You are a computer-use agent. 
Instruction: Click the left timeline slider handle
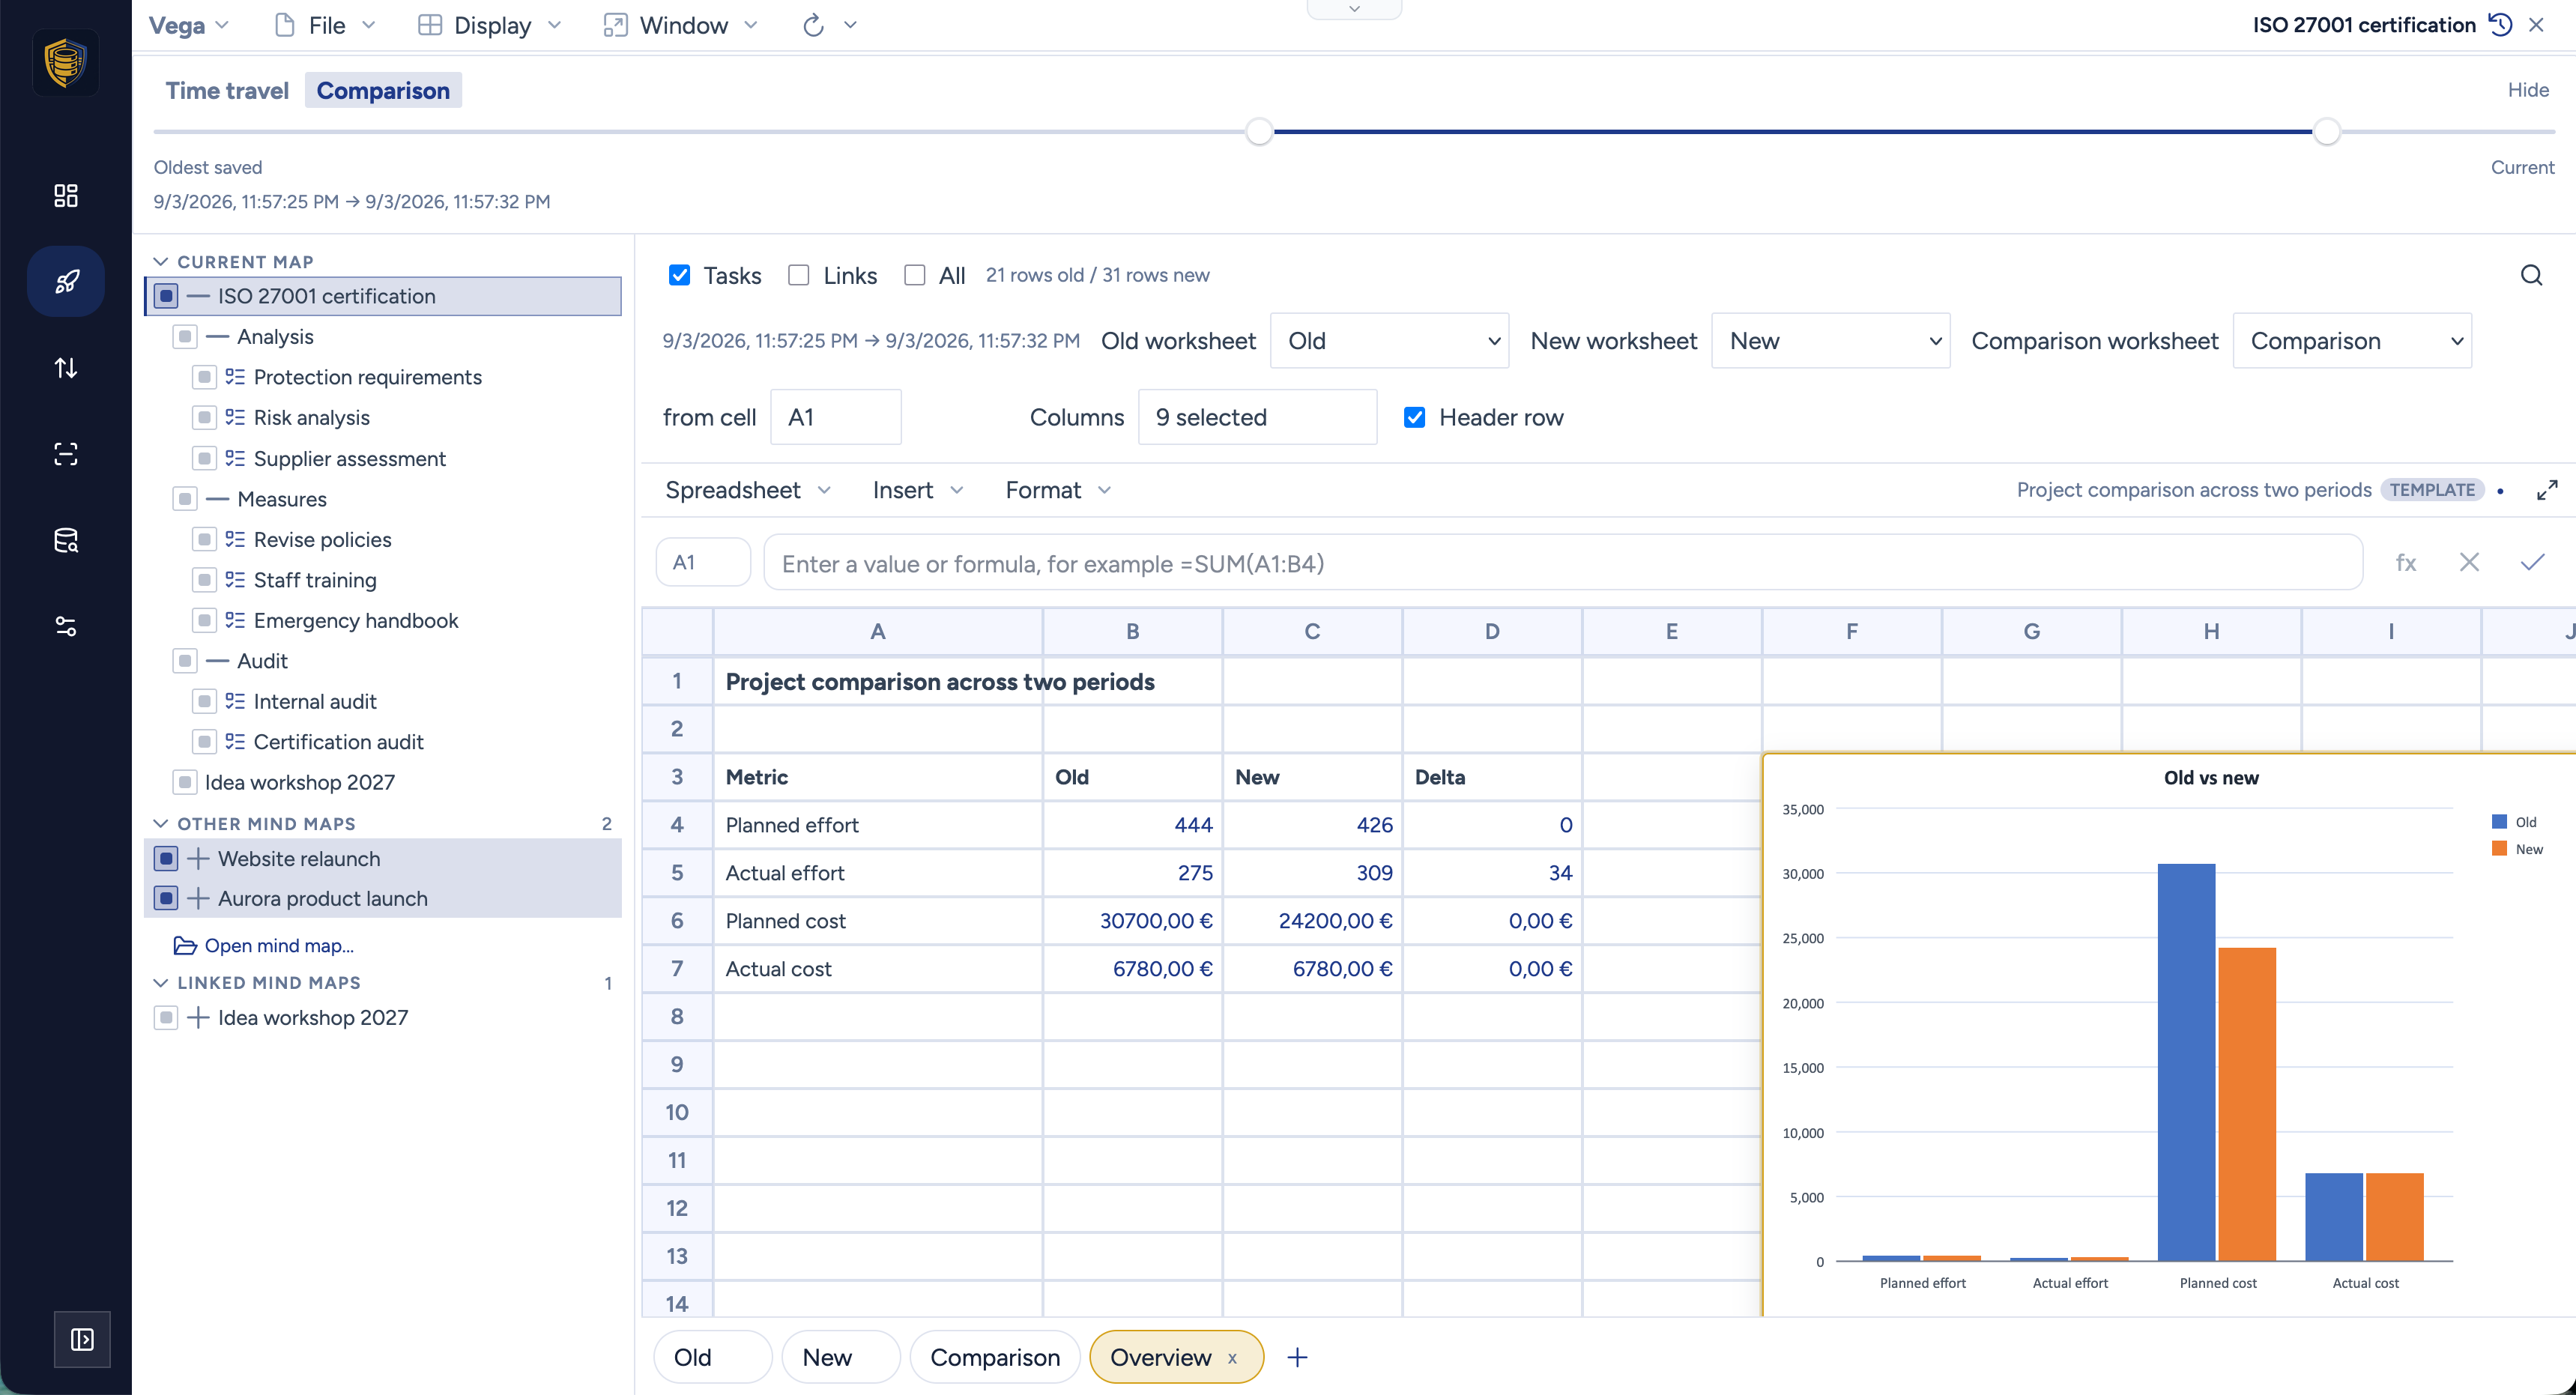(x=1259, y=131)
